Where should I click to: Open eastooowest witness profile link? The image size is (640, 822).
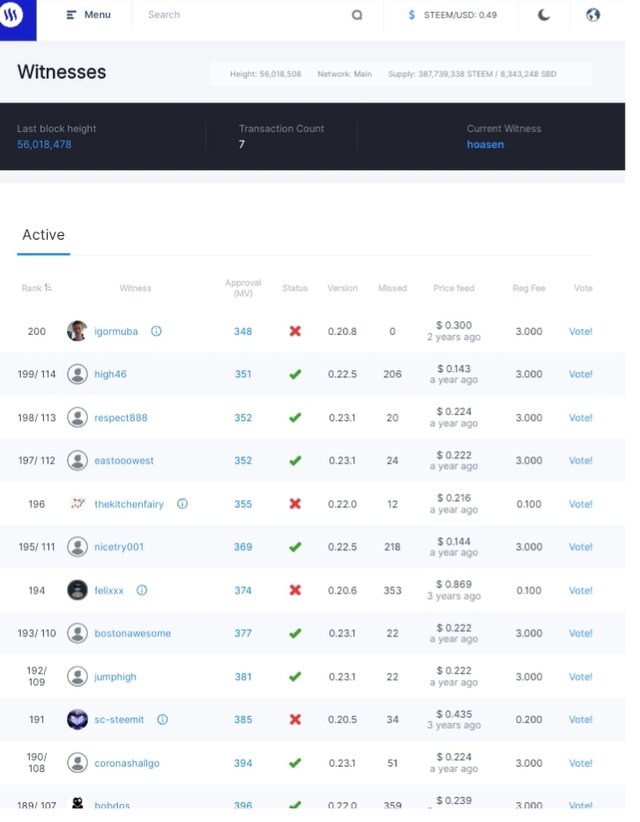click(124, 461)
